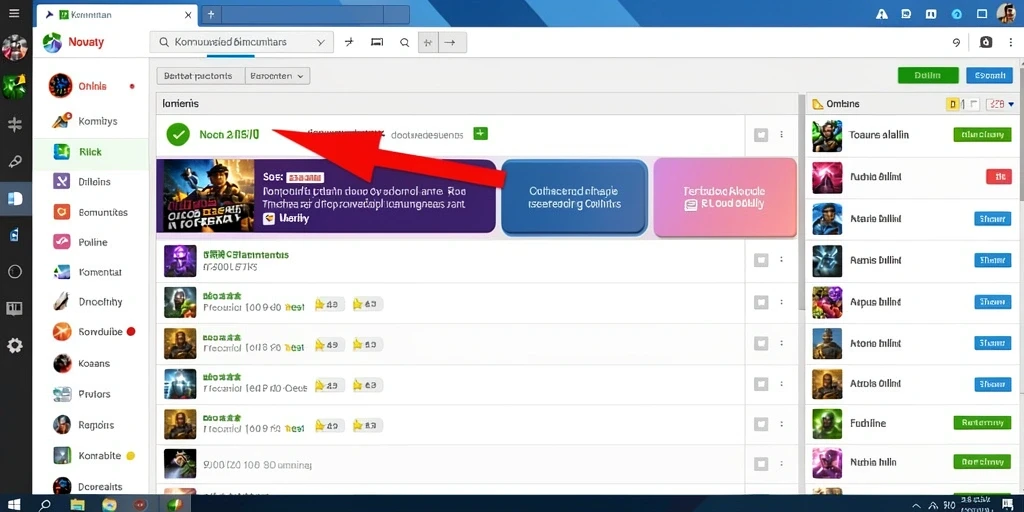Open the 328 dropdown arrow in Omtins header
This screenshot has height=512, width=1024.
[x=1012, y=104]
